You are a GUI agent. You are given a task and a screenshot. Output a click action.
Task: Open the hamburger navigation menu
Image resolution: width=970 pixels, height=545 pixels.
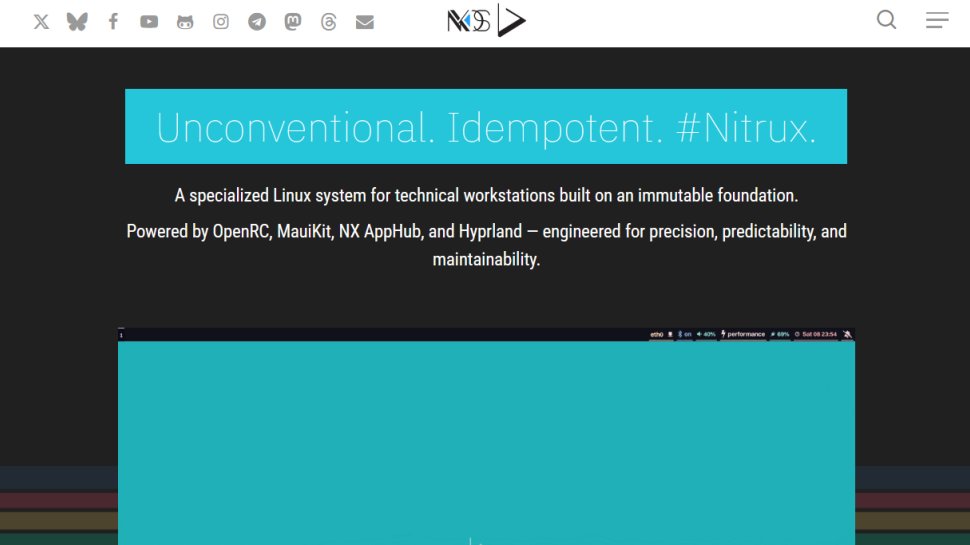(x=937, y=20)
